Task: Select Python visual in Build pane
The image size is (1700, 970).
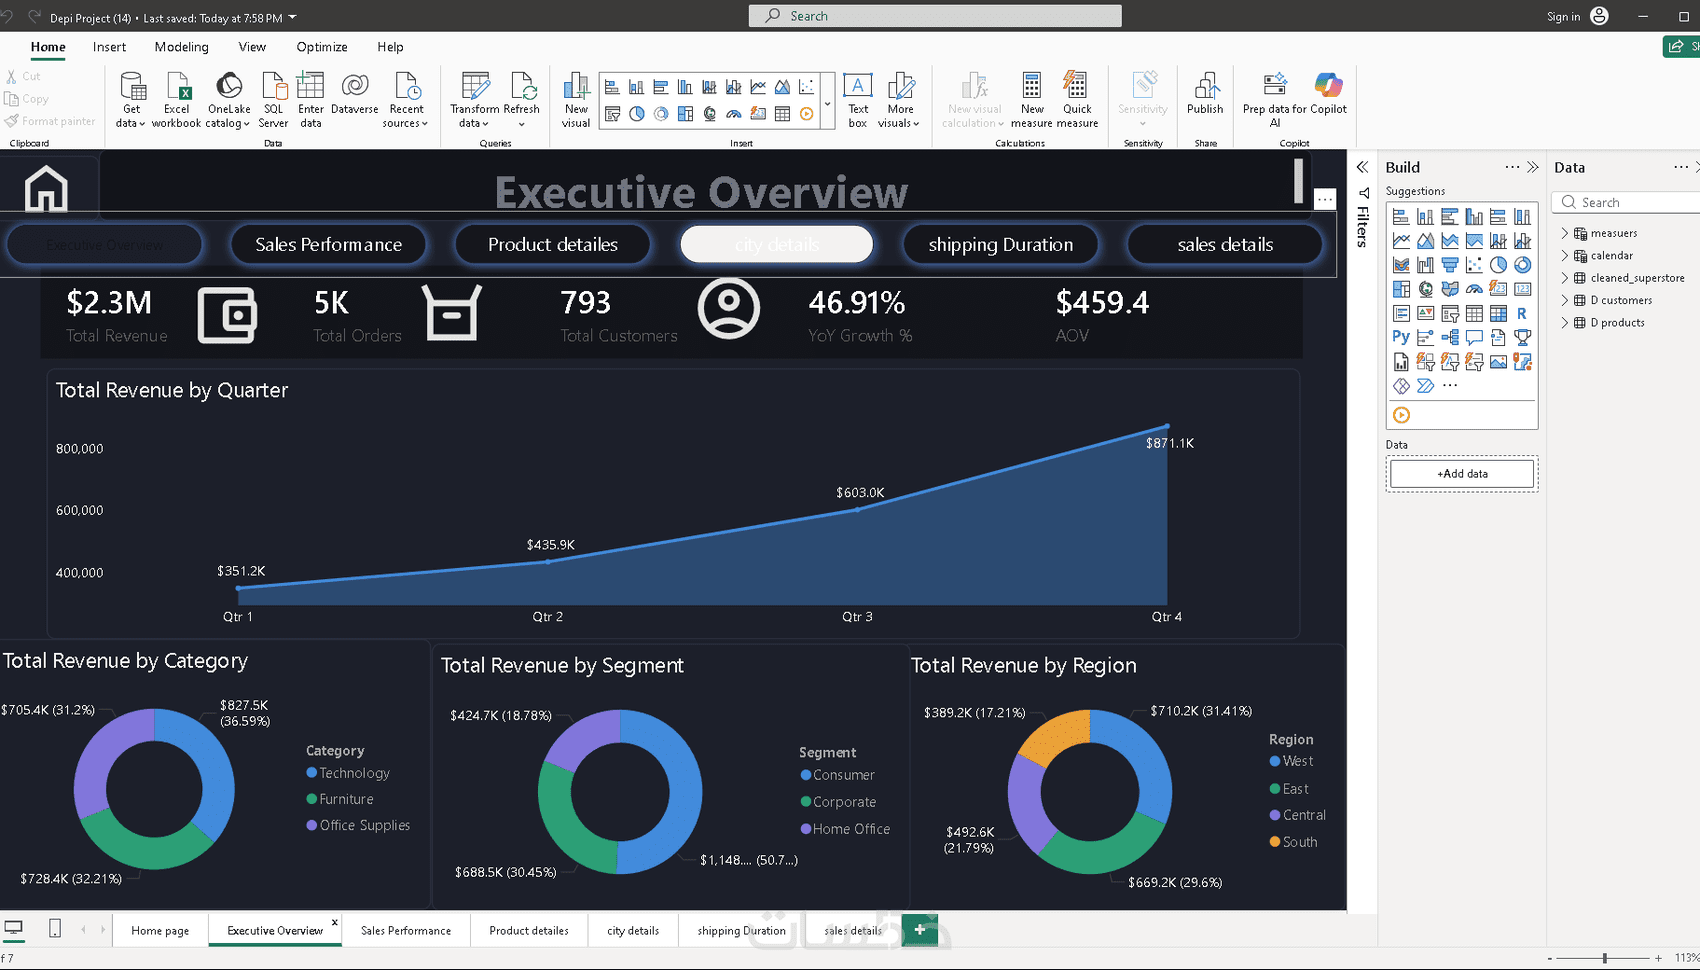Action: pyautogui.click(x=1401, y=338)
